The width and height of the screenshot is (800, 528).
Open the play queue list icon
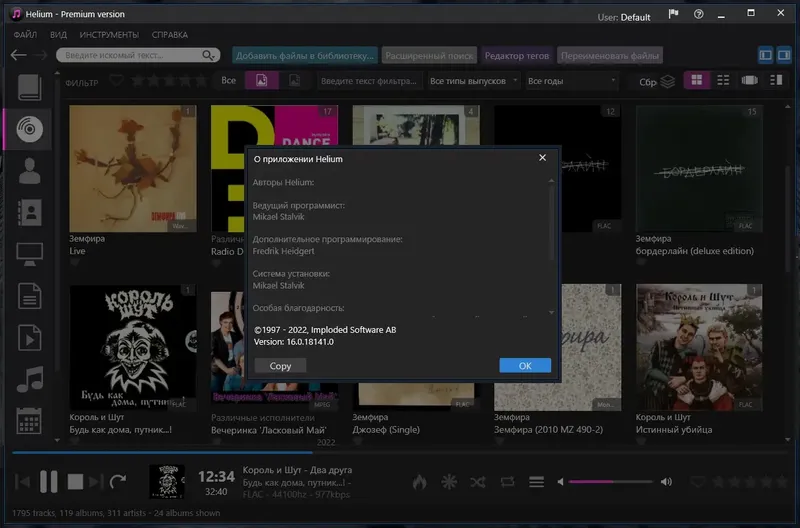tap(536, 482)
